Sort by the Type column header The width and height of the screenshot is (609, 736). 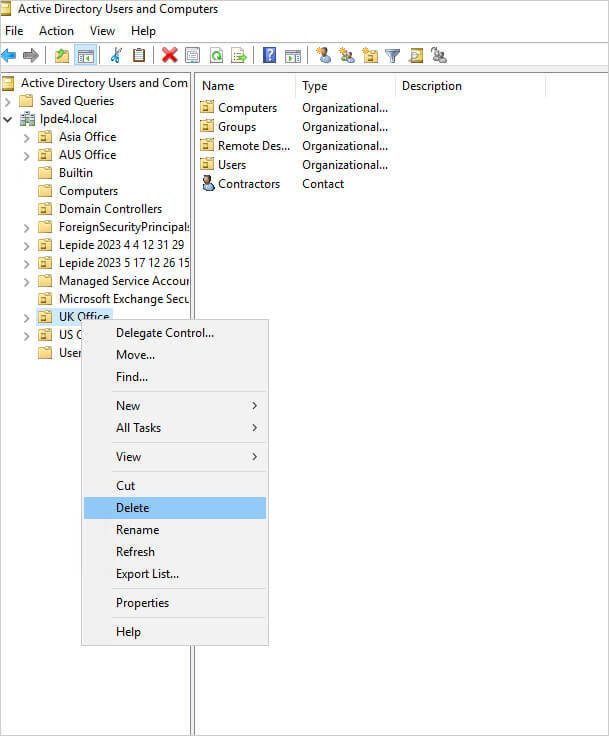click(x=345, y=86)
